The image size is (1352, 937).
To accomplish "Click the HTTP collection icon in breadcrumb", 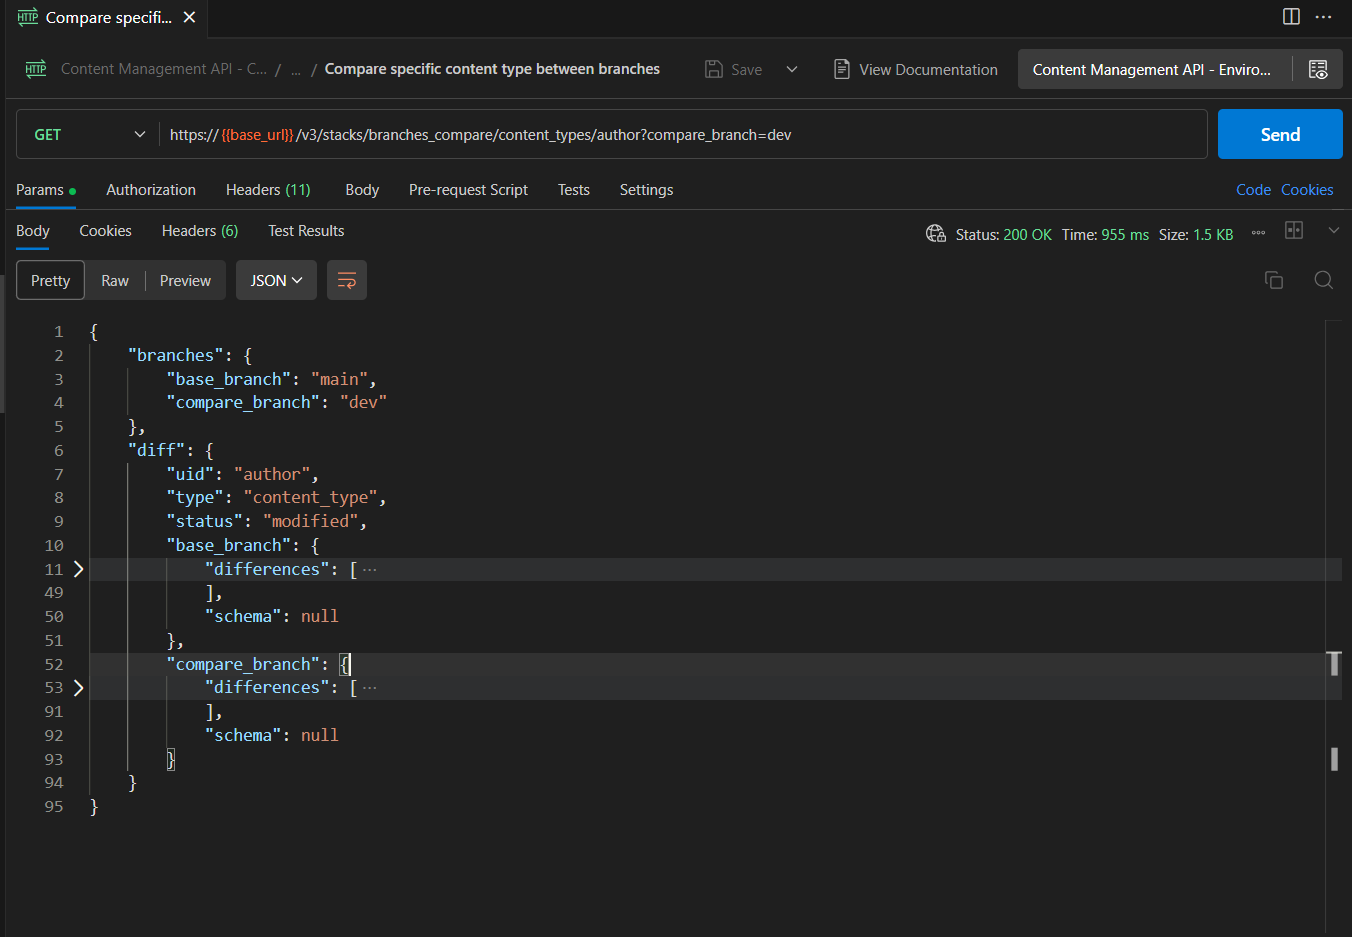I will (x=36, y=69).
